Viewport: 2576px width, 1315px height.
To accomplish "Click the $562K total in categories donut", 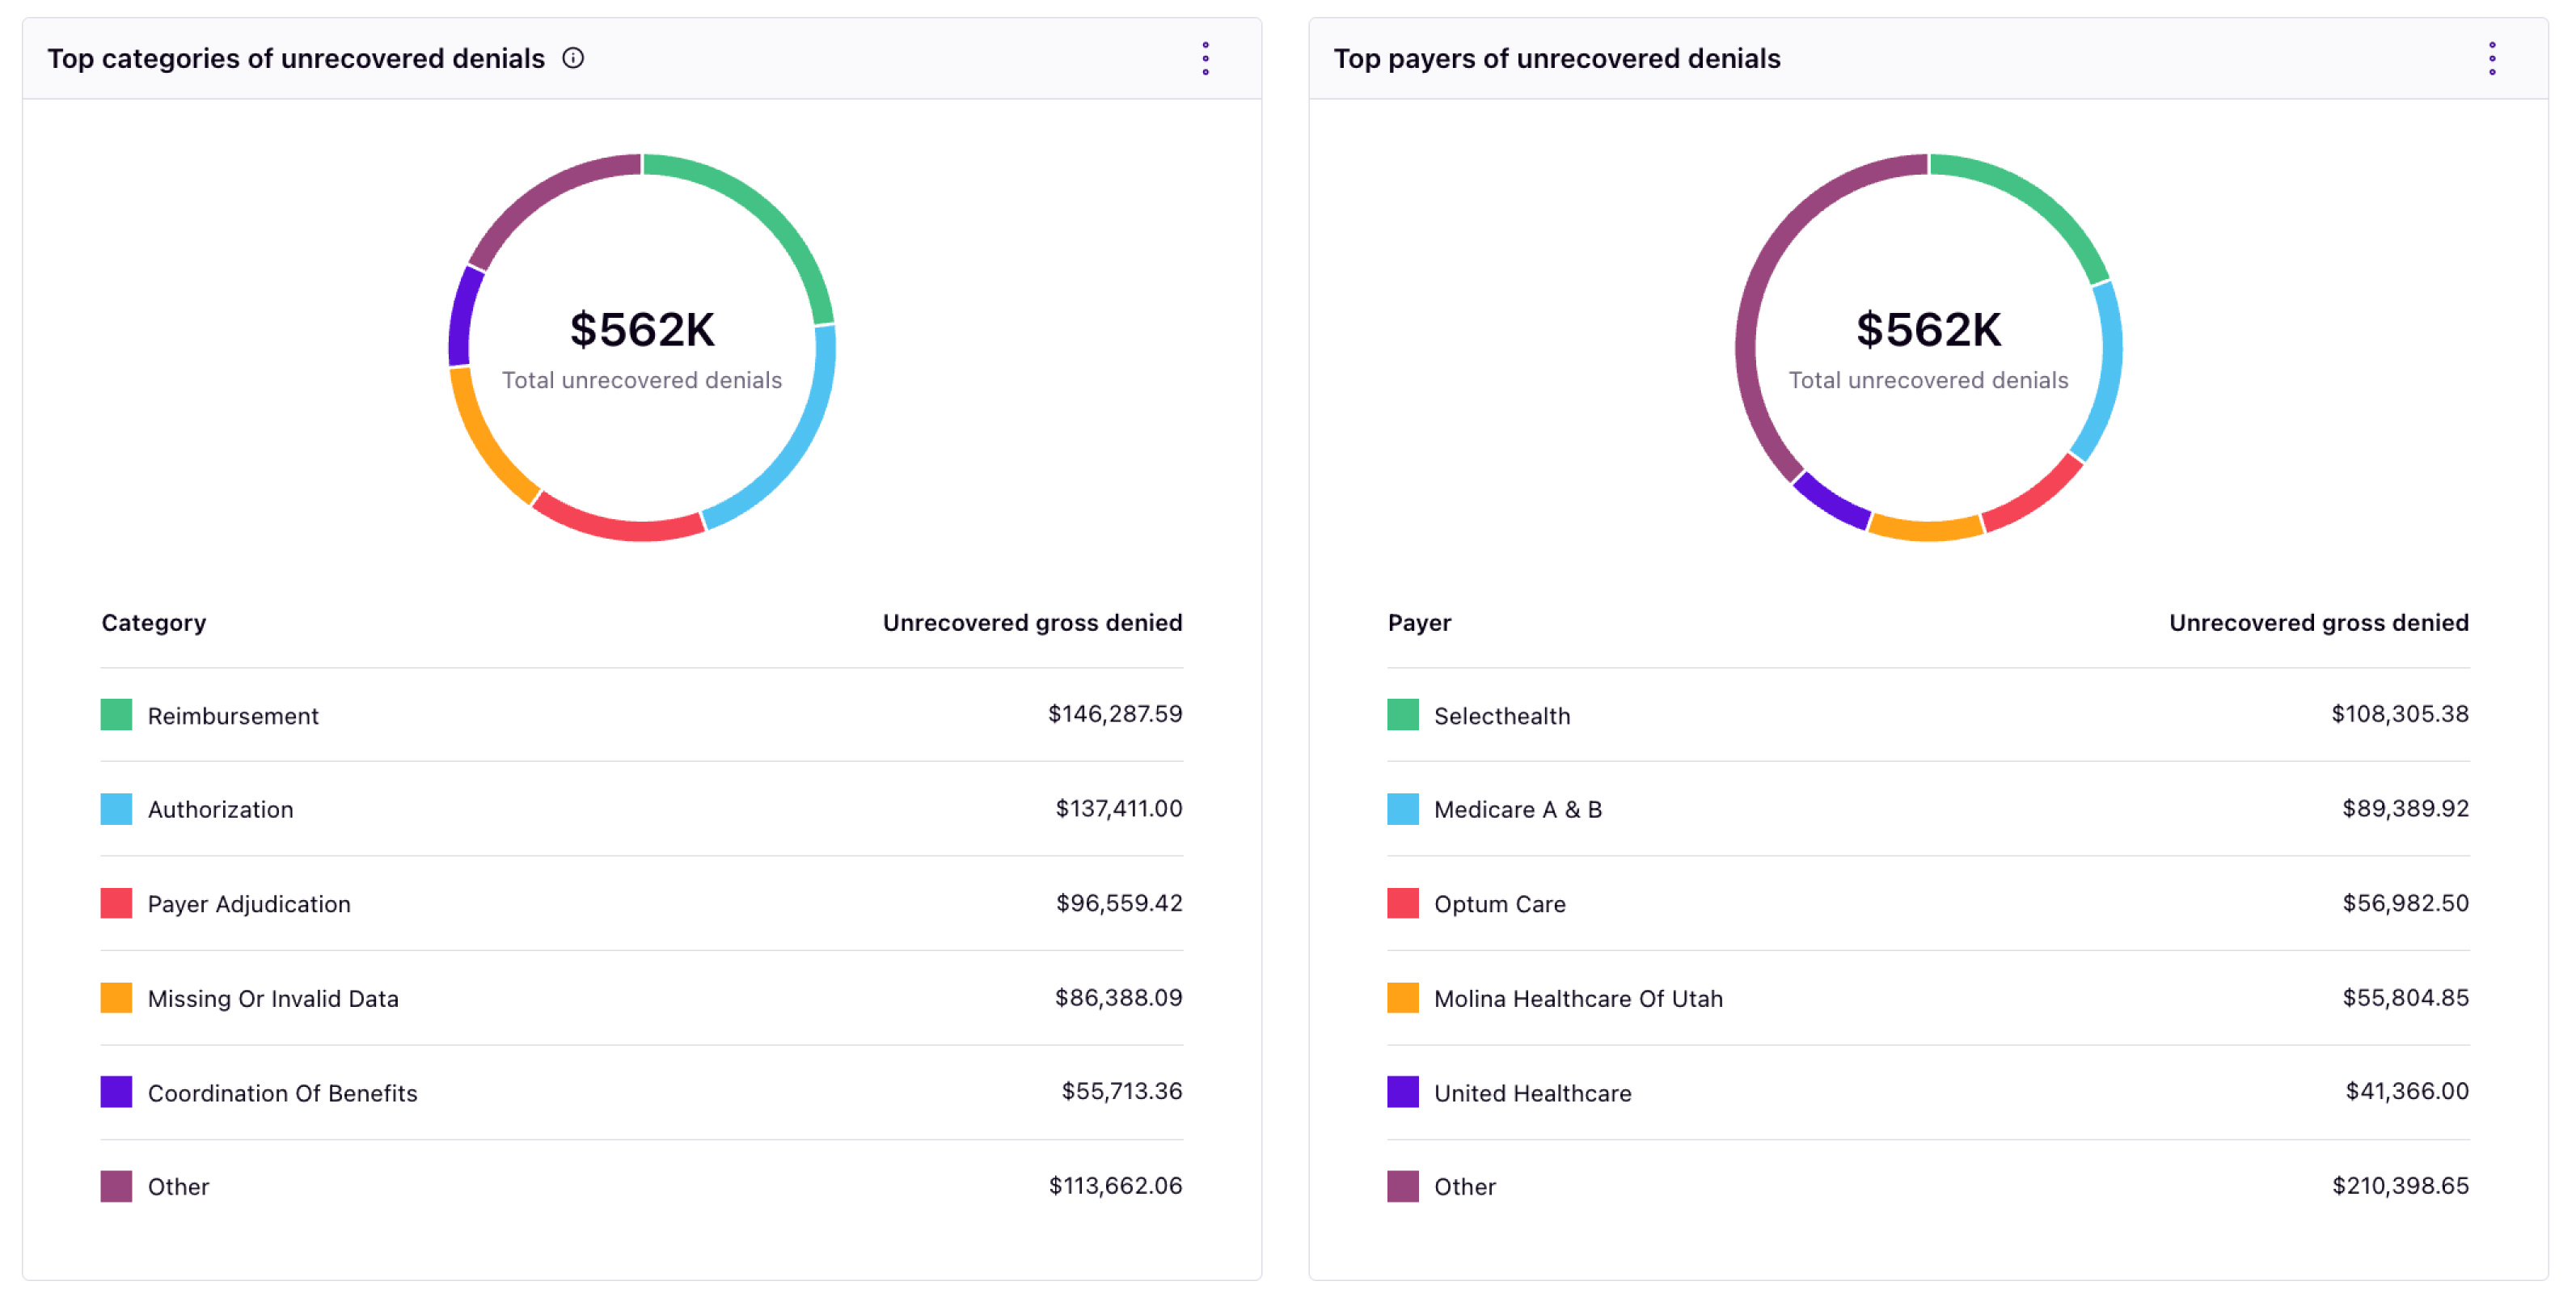I will click(642, 330).
